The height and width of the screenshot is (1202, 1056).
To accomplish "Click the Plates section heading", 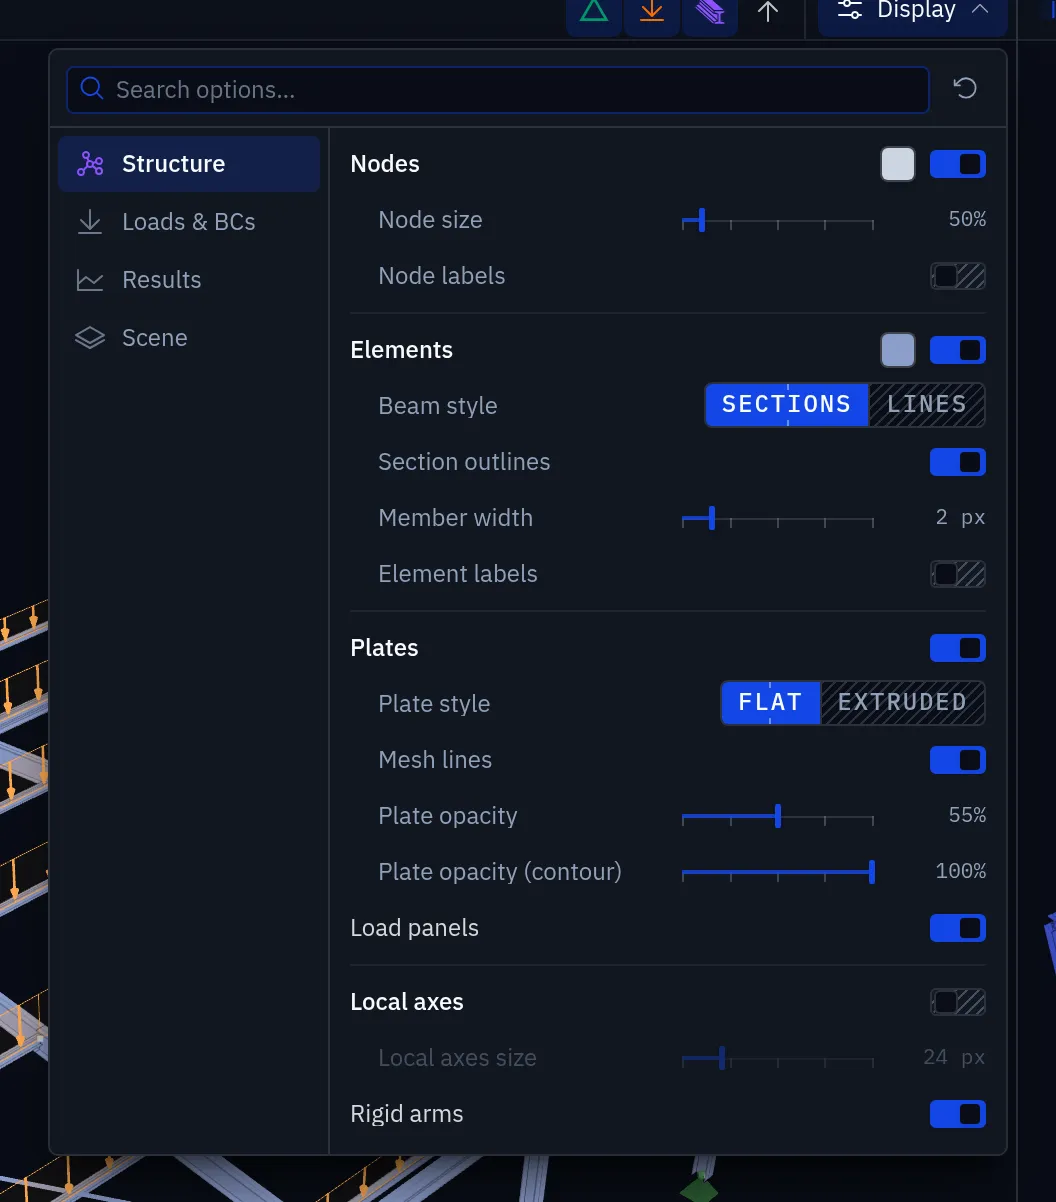I will click(x=385, y=648).
